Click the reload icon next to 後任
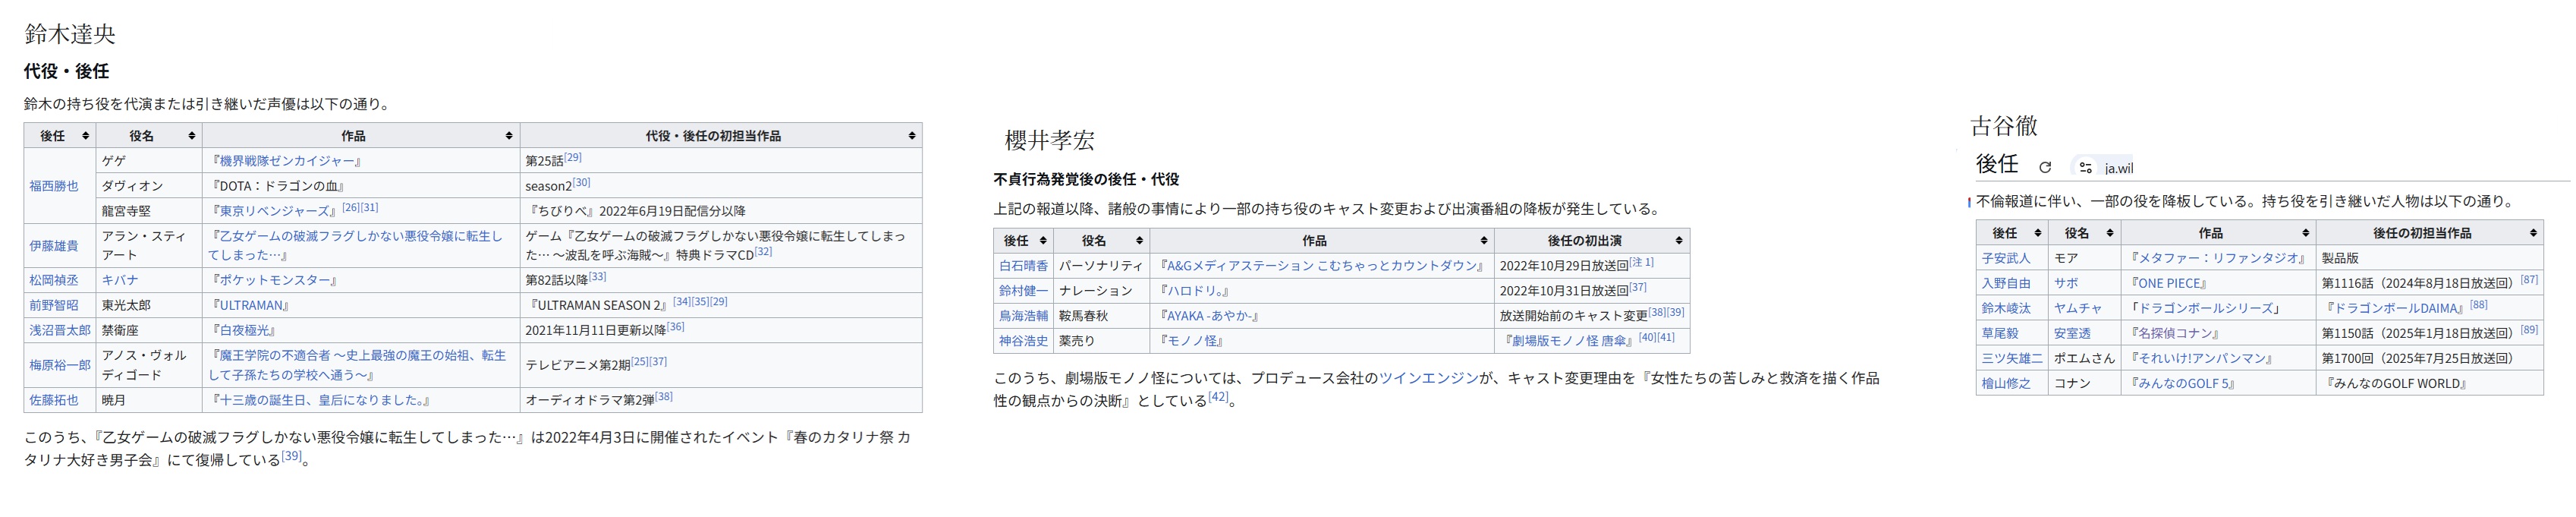Image resolution: width=2576 pixels, height=517 pixels. click(2045, 168)
